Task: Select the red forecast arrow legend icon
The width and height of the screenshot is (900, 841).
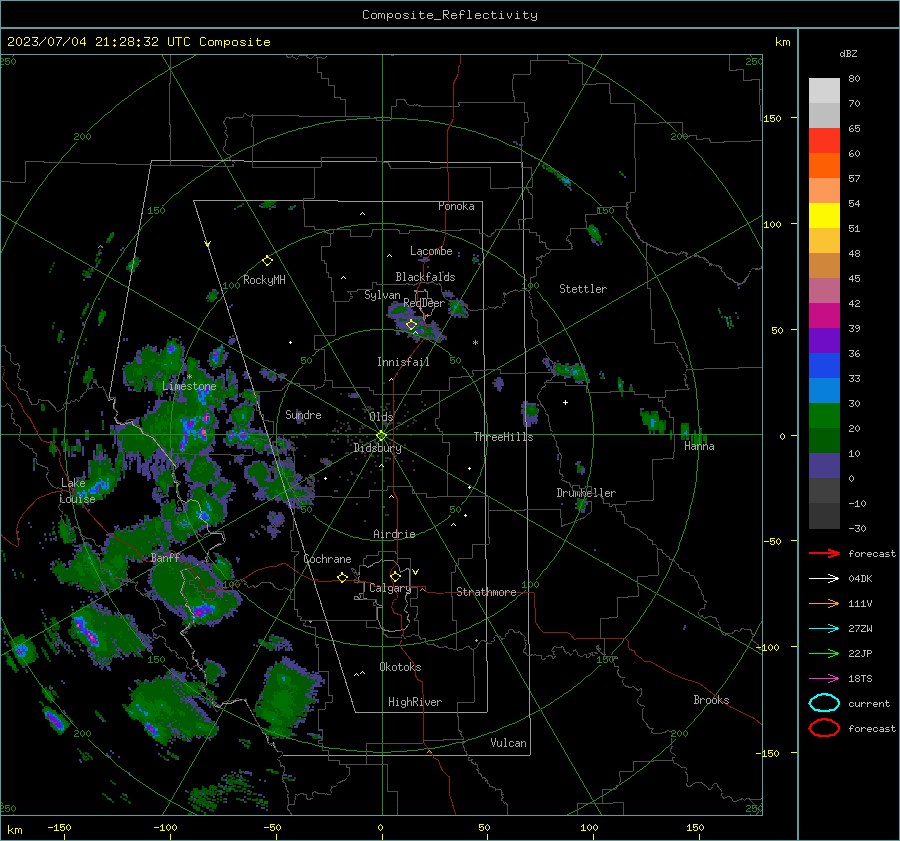Action: 824,553
